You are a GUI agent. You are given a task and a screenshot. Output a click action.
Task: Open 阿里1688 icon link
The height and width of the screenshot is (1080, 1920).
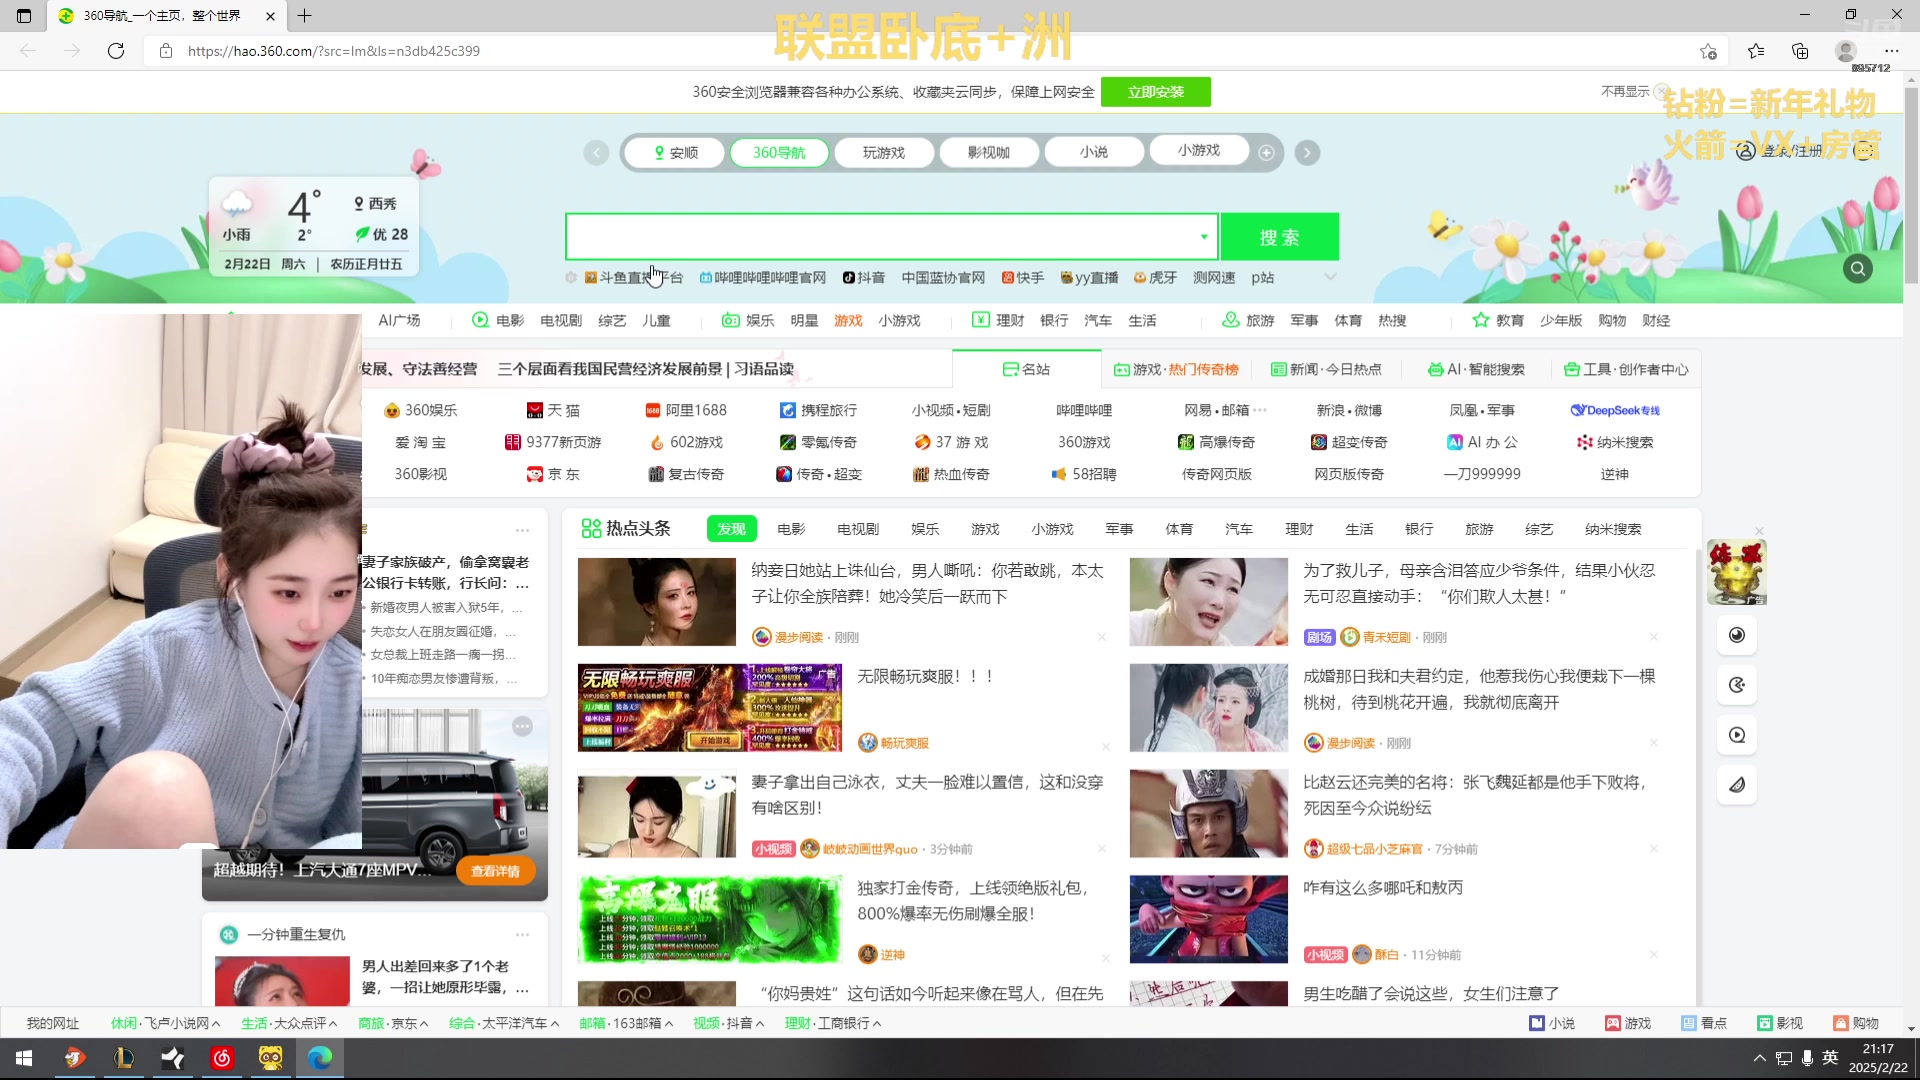click(x=687, y=411)
